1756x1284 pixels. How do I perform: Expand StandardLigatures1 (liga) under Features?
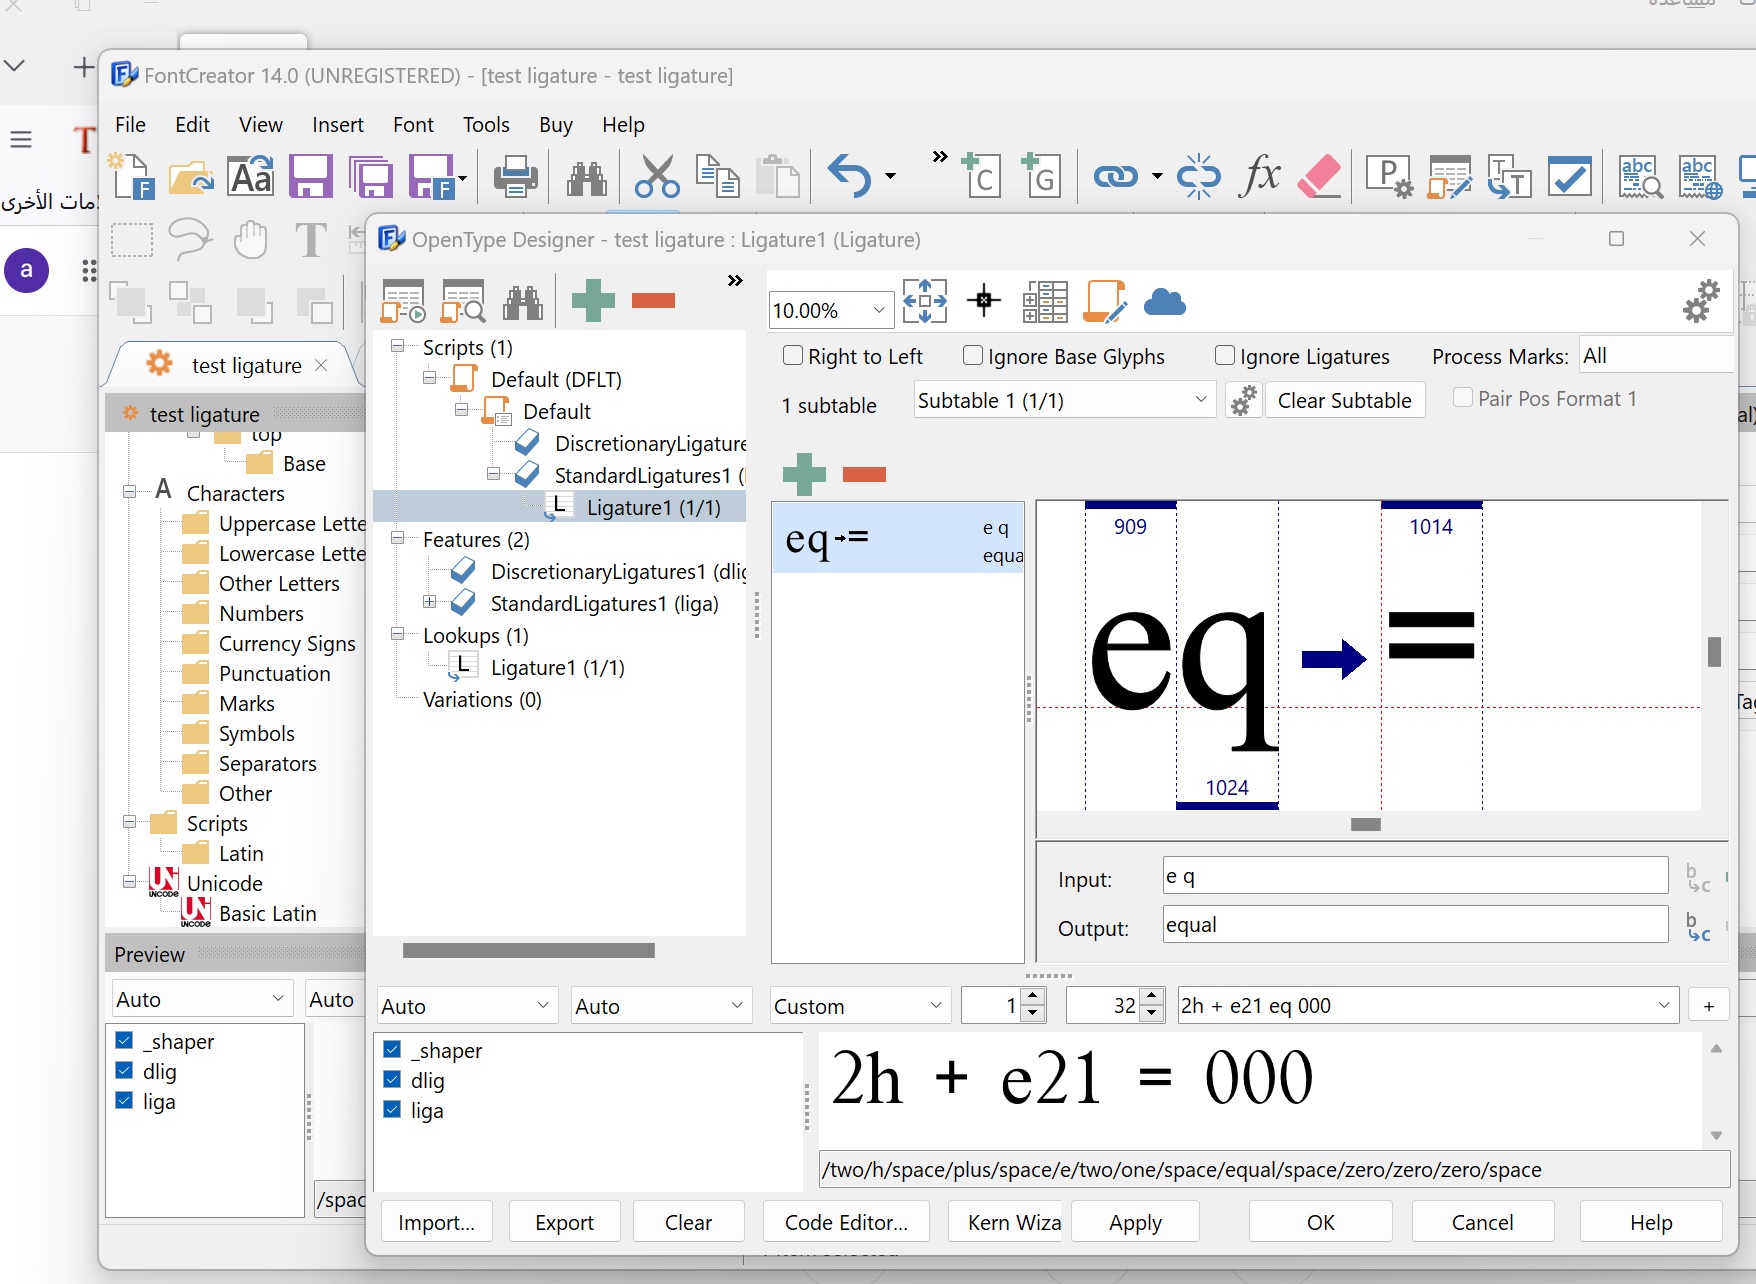click(x=430, y=602)
